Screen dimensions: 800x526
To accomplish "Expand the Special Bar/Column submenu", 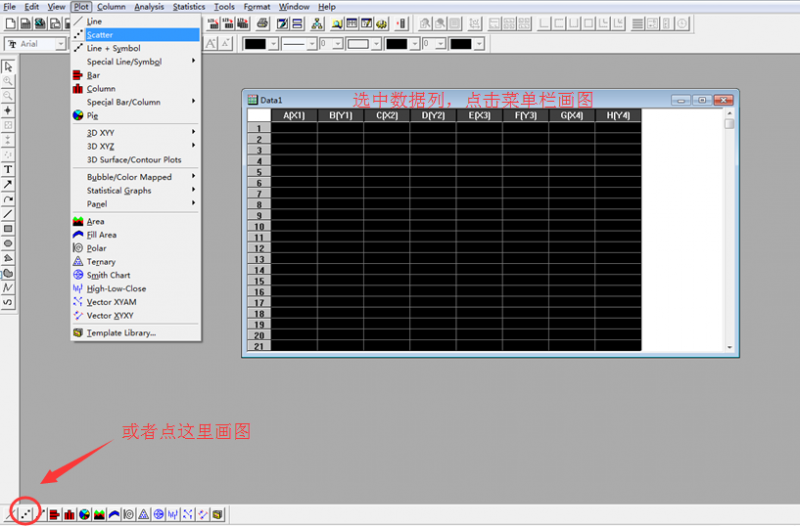I will 135,102.
